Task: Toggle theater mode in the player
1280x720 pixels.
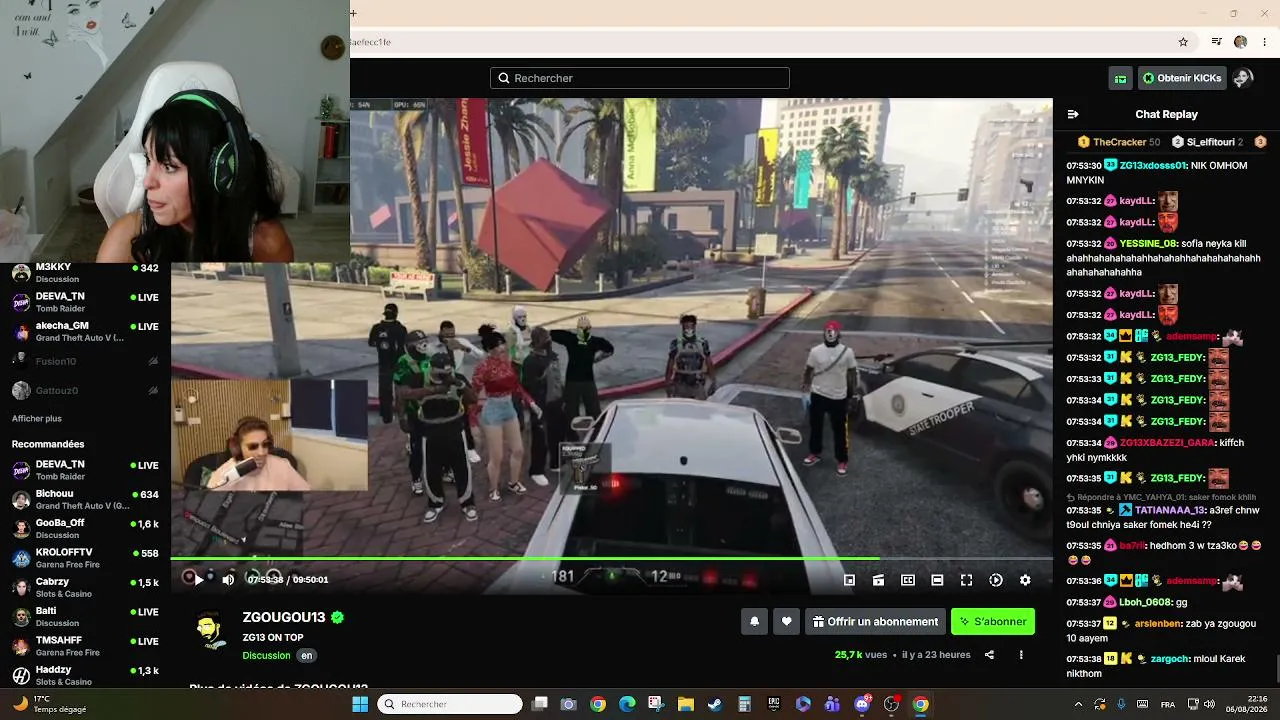Action: (x=937, y=580)
